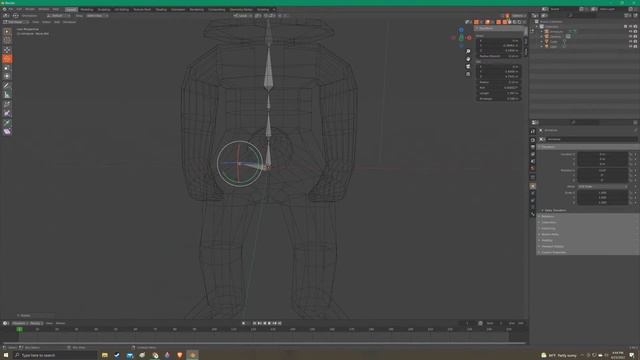Open Tool properties tab icon
640x360 pixels.
533,131
